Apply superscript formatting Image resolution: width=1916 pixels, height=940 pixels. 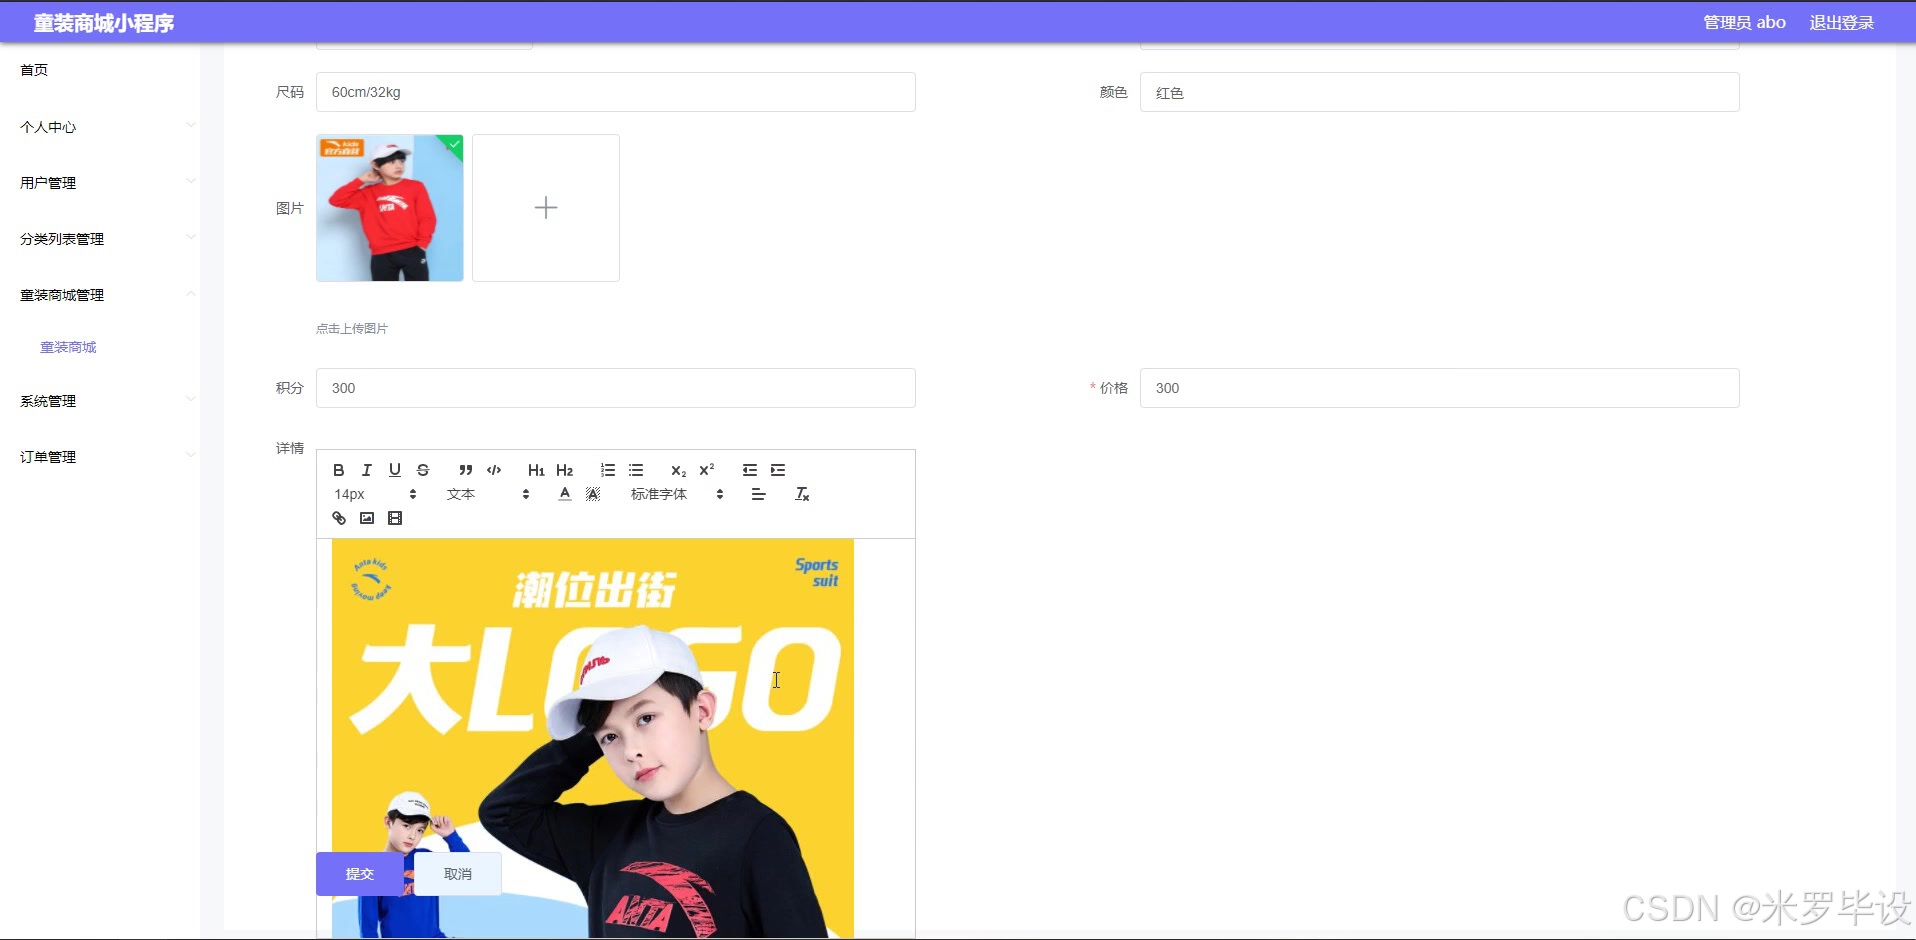tap(707, 470)
